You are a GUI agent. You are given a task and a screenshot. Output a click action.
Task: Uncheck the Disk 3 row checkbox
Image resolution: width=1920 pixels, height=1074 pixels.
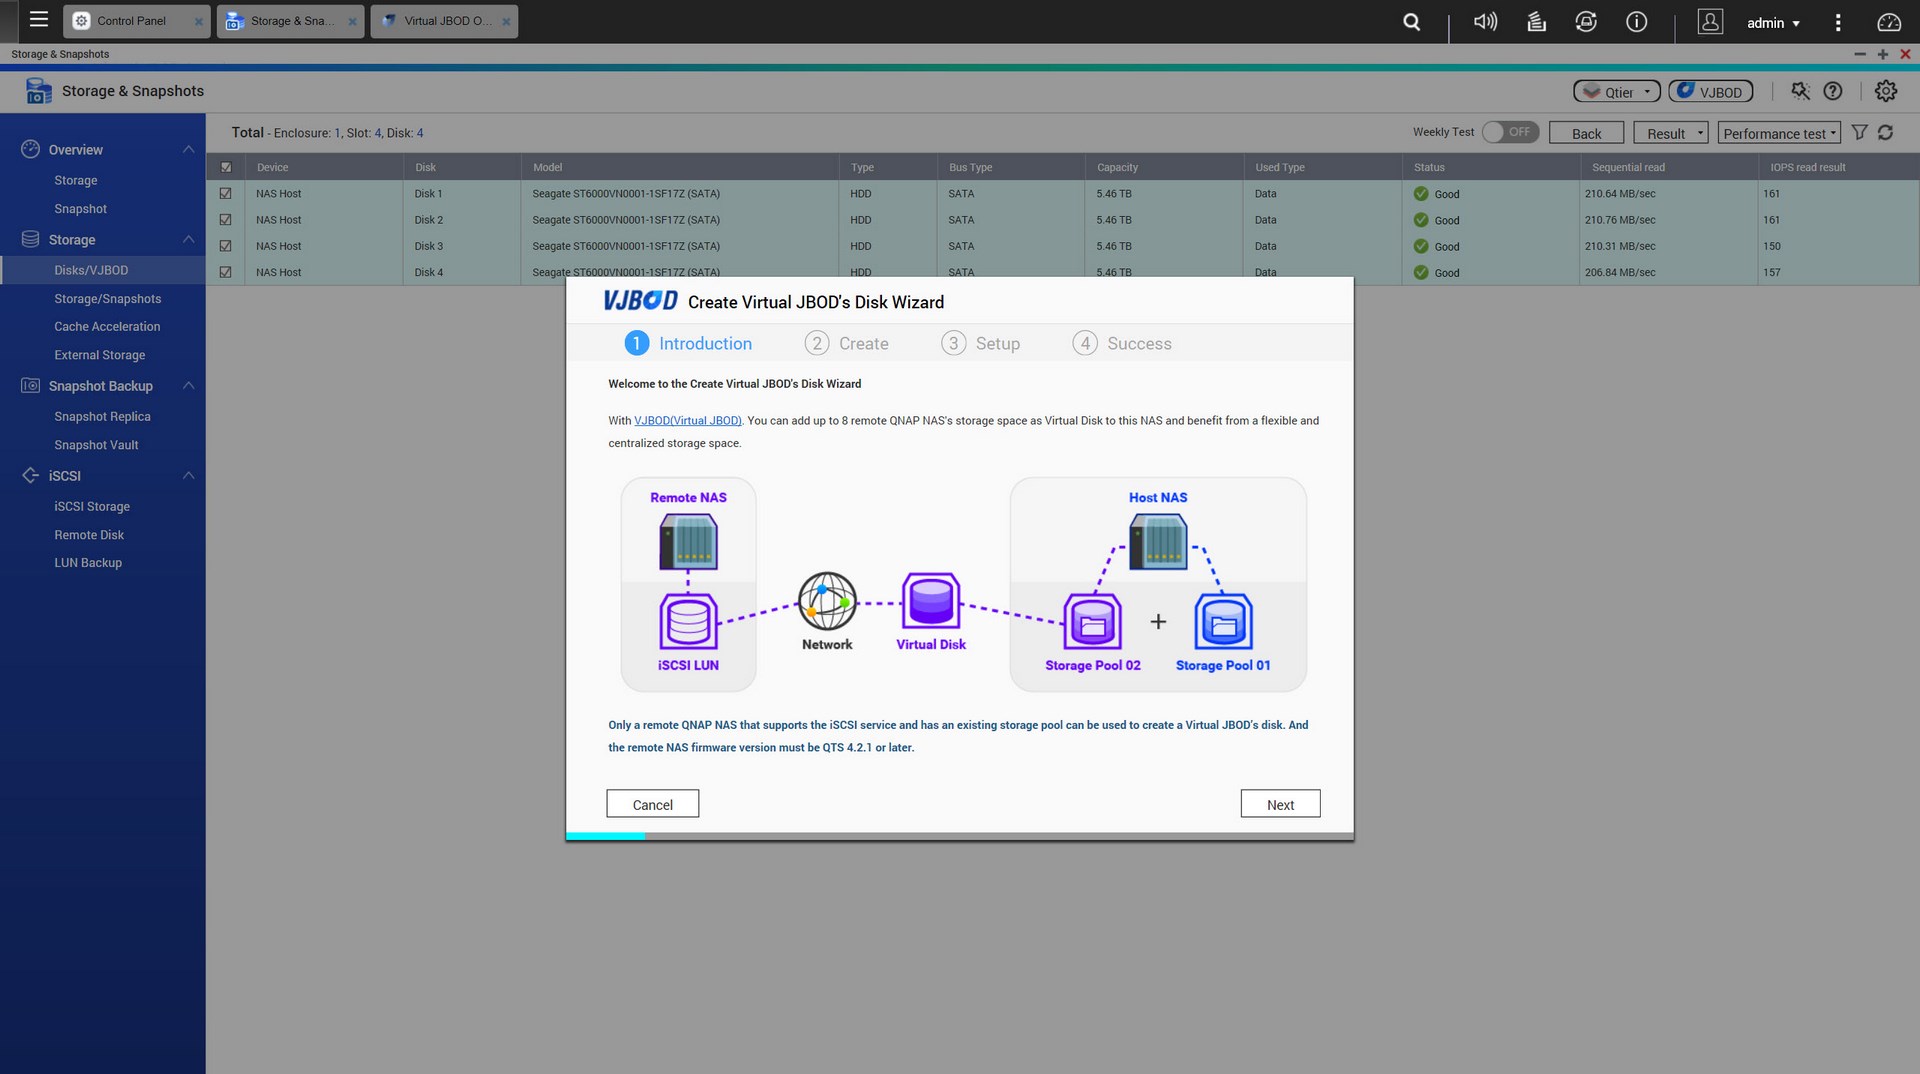click(225, 245)
